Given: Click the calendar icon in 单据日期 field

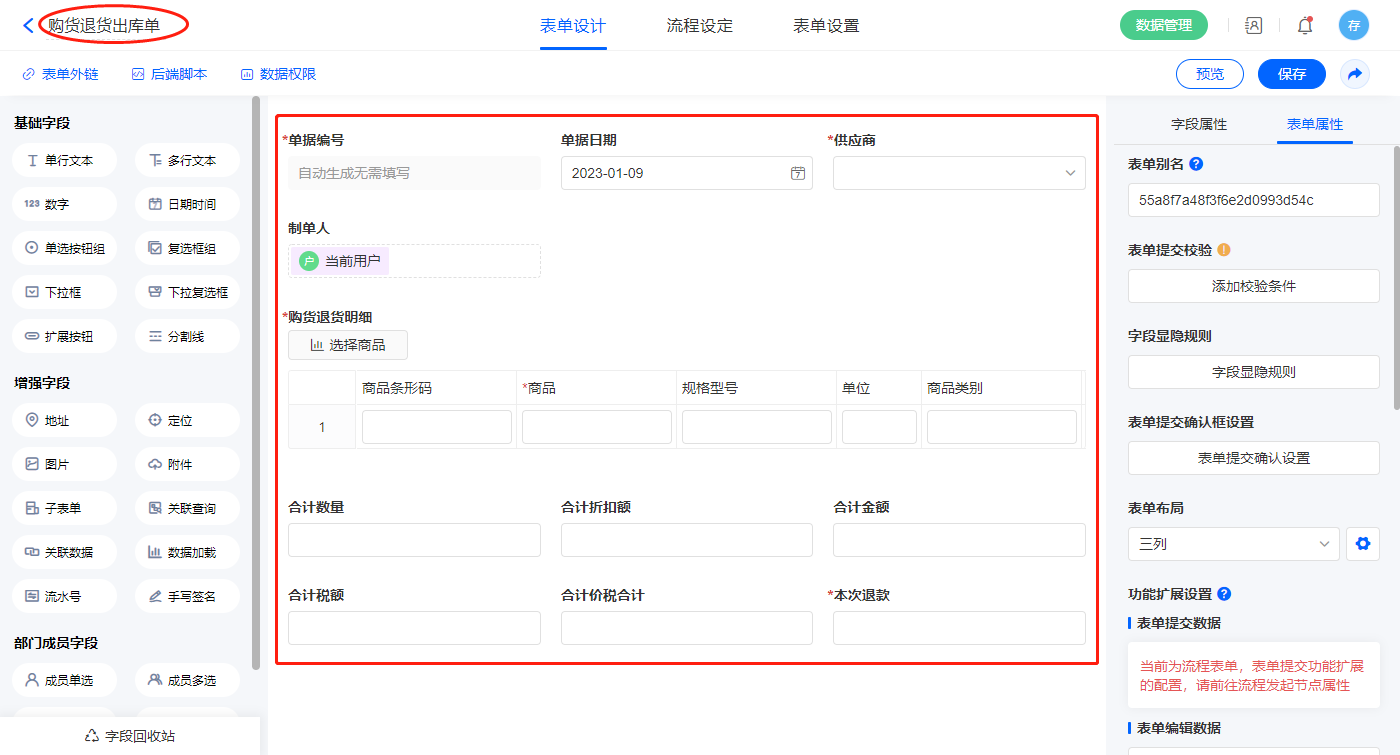Looking at the screenshot, I should pyautogui.click(x=798, y=173).
